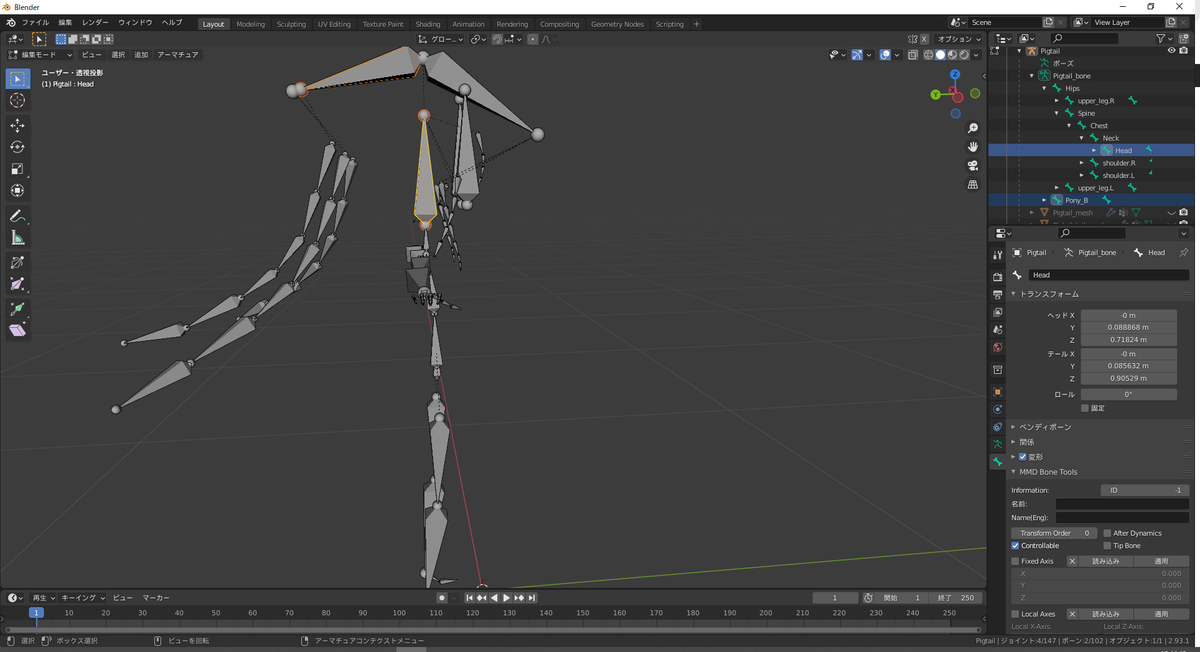Expand Pony_B in the outliner

[x=1045, y=200]
